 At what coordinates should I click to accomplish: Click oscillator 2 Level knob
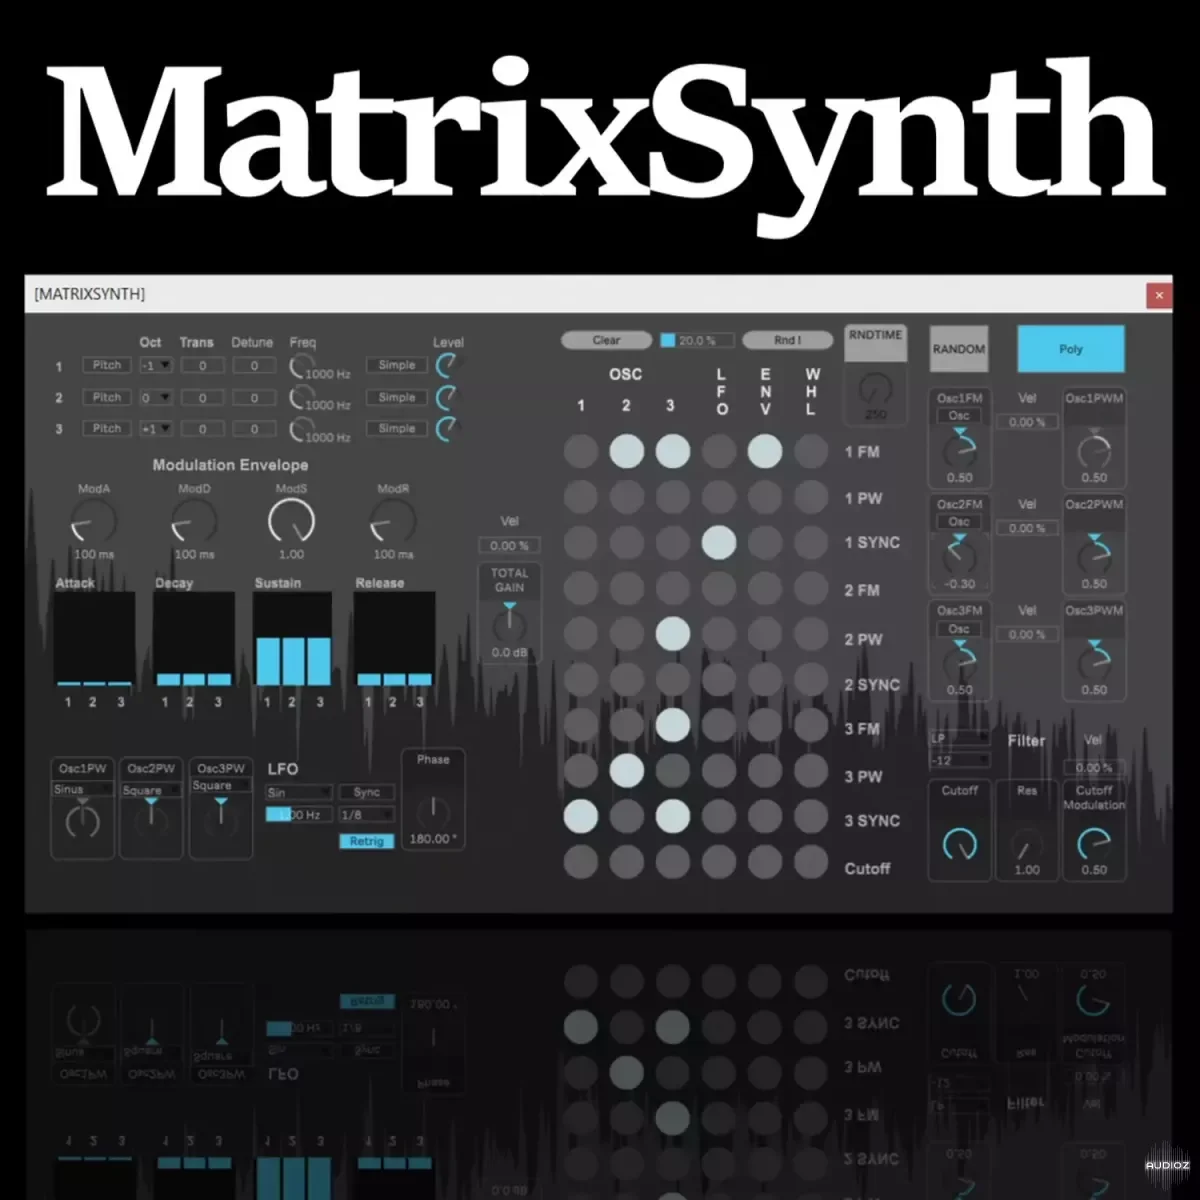[x=447, y=397]
